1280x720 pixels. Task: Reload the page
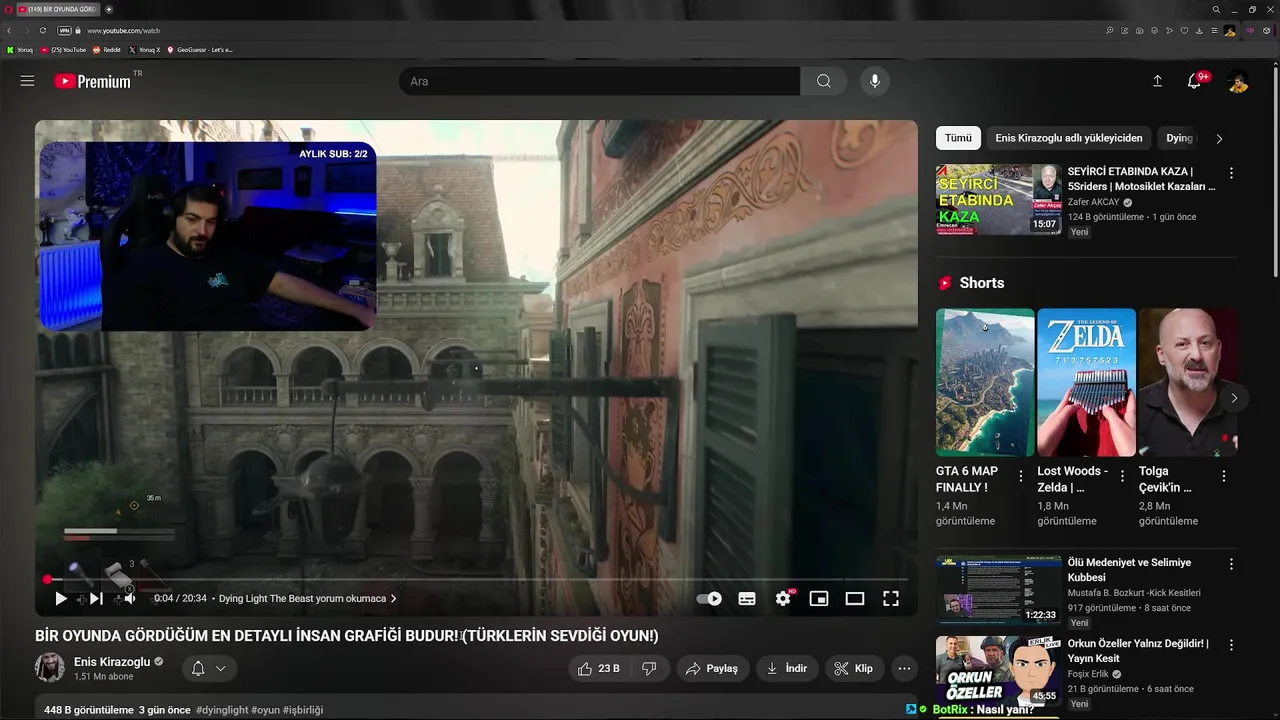(43, 31)
